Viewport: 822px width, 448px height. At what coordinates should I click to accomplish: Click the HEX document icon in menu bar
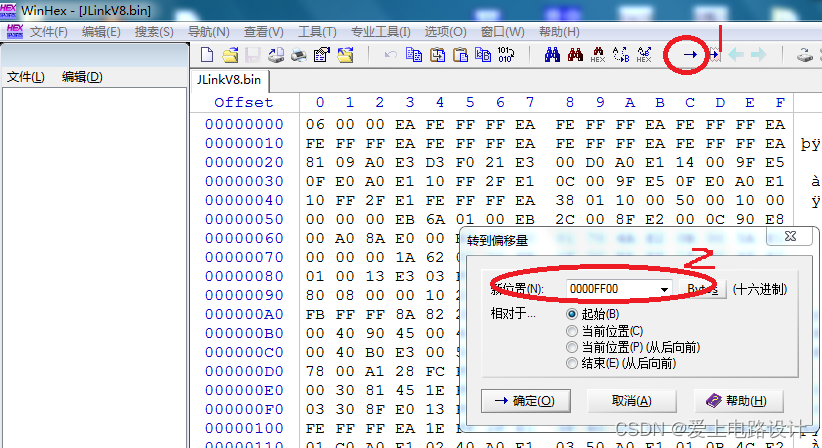point(15,31)
